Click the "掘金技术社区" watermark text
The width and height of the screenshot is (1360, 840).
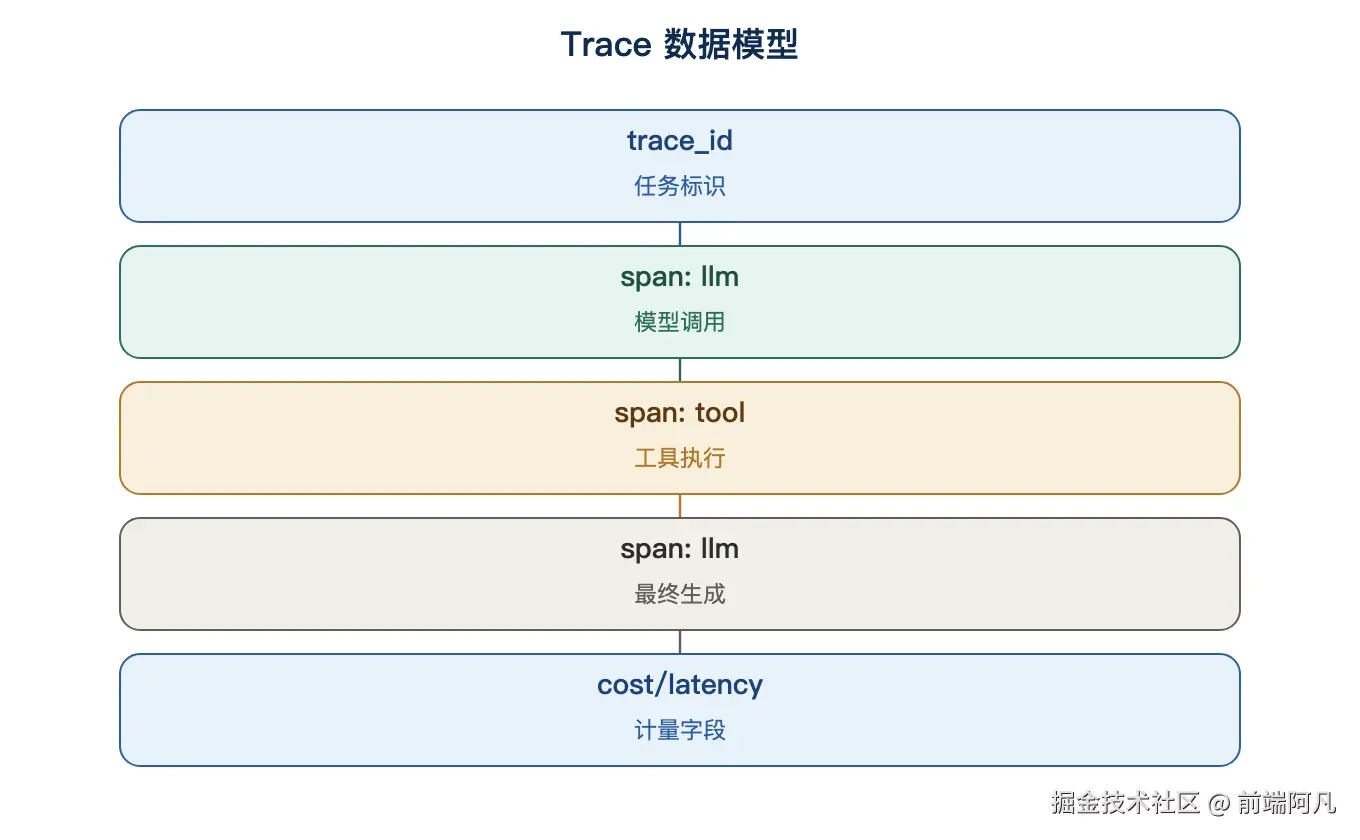point(1125,802)
